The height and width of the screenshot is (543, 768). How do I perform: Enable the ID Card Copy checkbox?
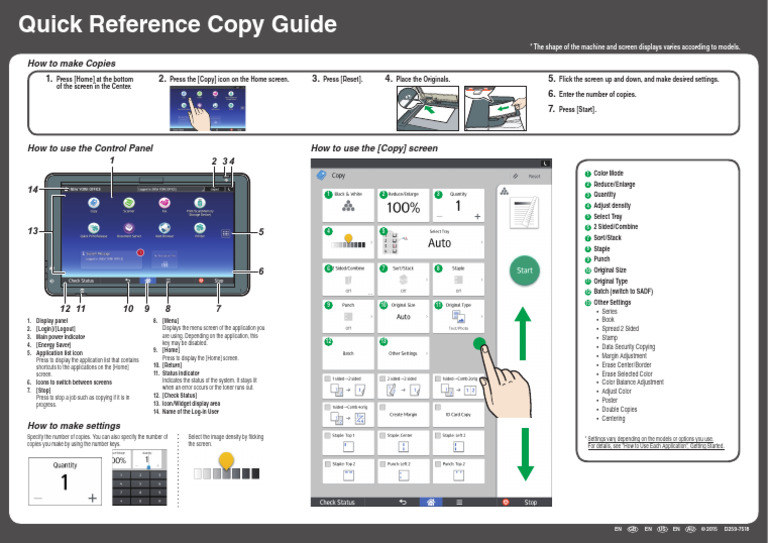point(438,407)
